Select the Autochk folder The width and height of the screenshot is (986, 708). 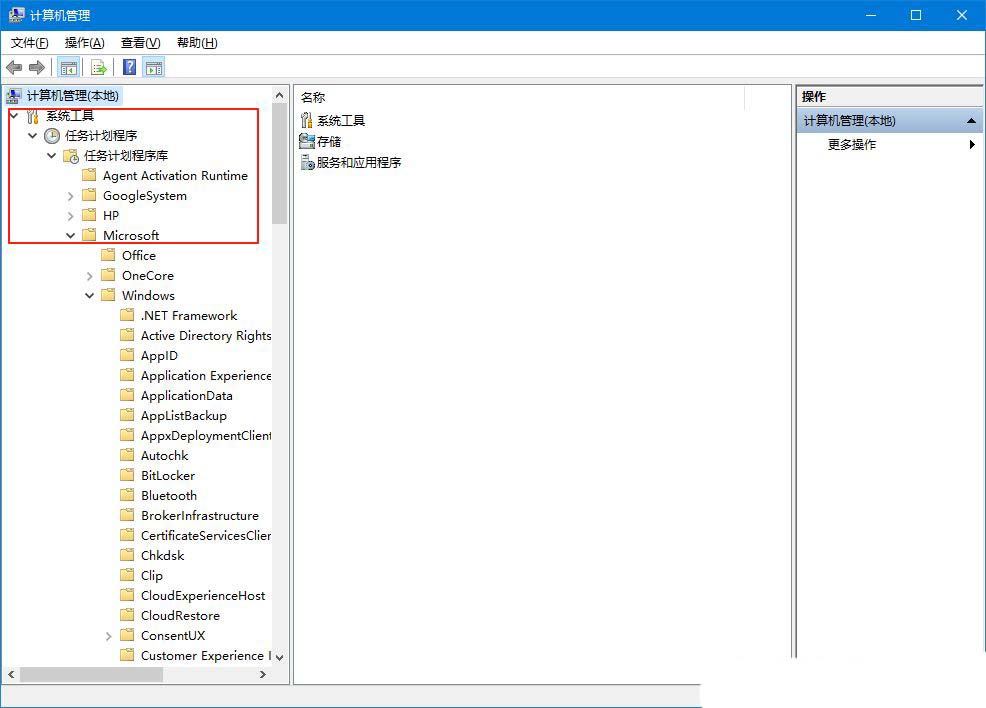pos(165,456)
